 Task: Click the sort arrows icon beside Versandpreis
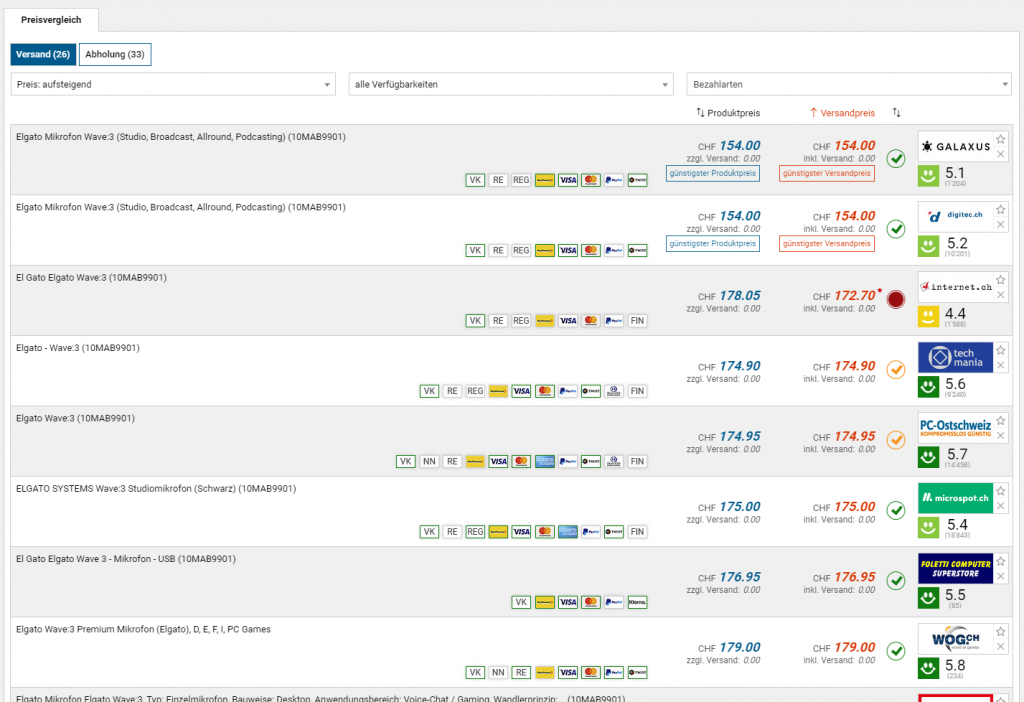click(897, 113)
